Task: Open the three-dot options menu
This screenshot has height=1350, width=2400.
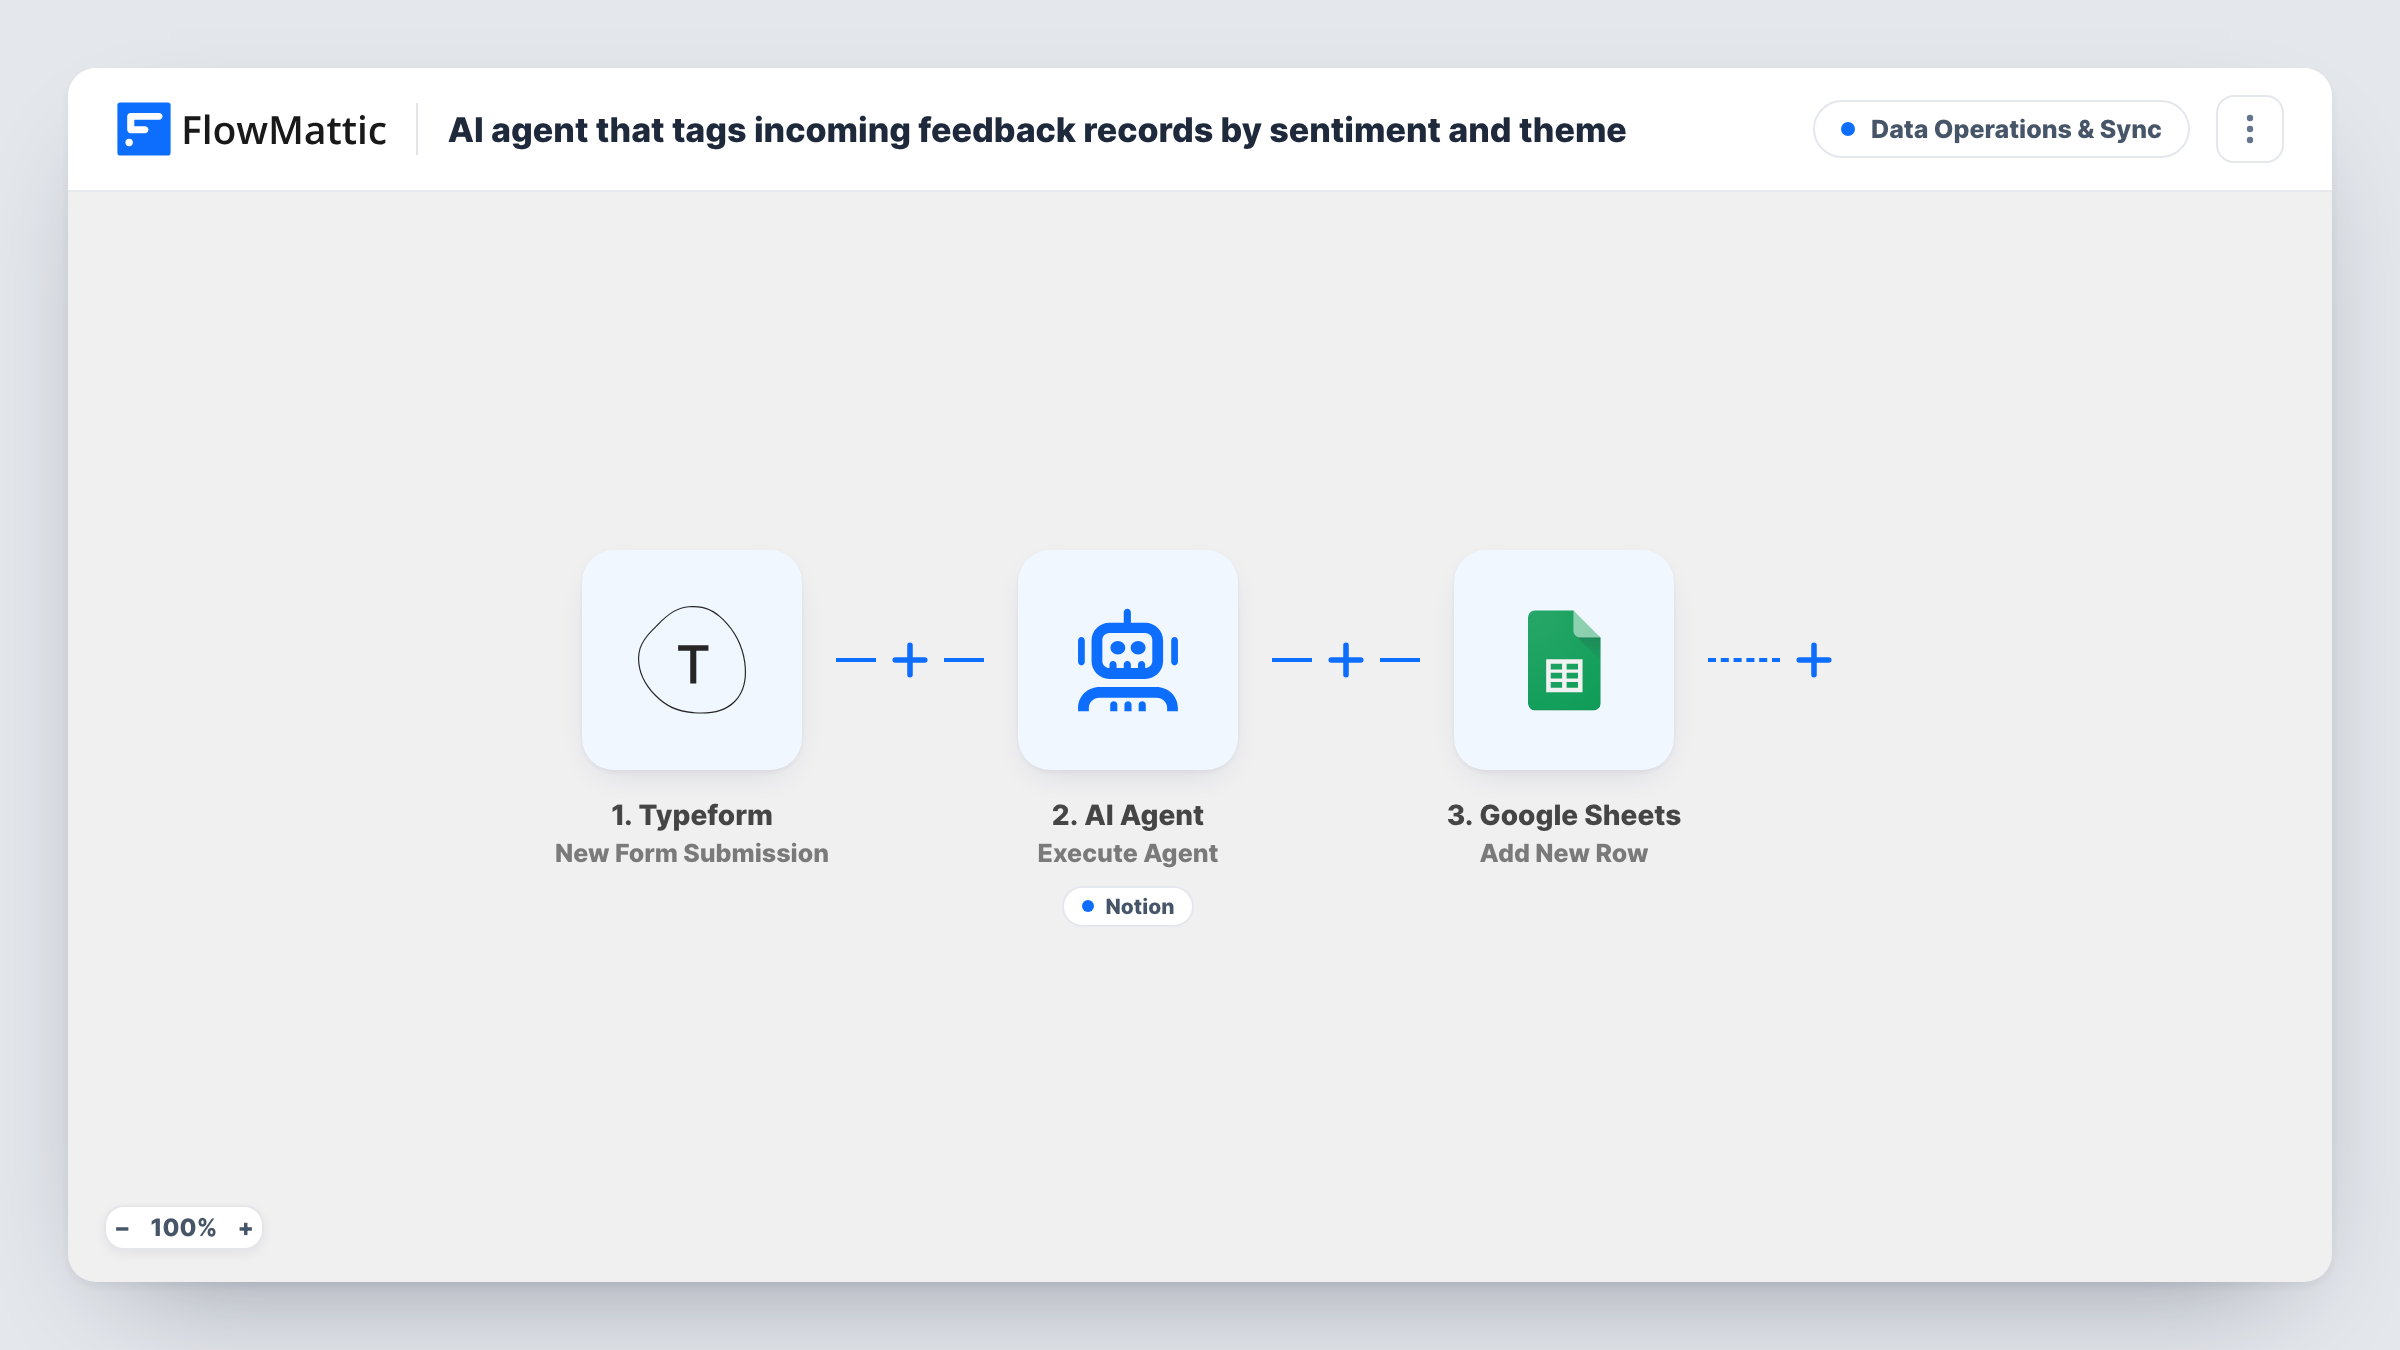Action: [2250, 129]
